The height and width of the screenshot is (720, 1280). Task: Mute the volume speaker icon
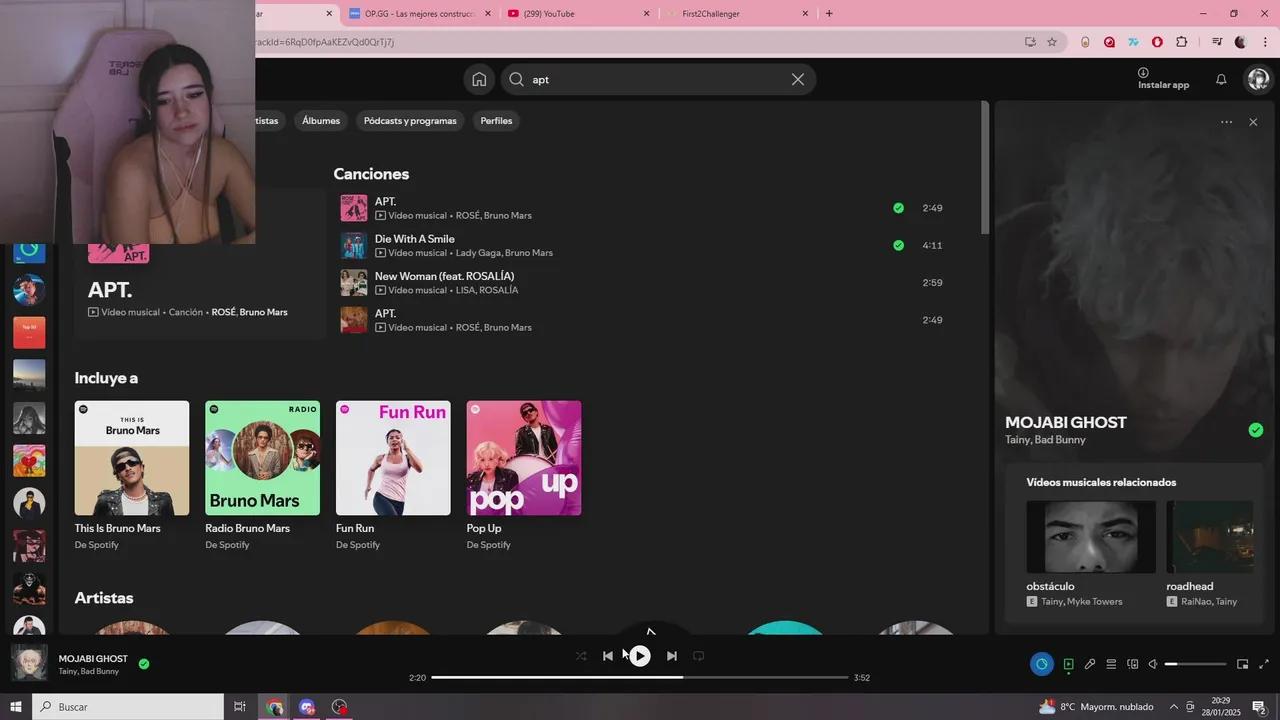[x=1153, y=664]
